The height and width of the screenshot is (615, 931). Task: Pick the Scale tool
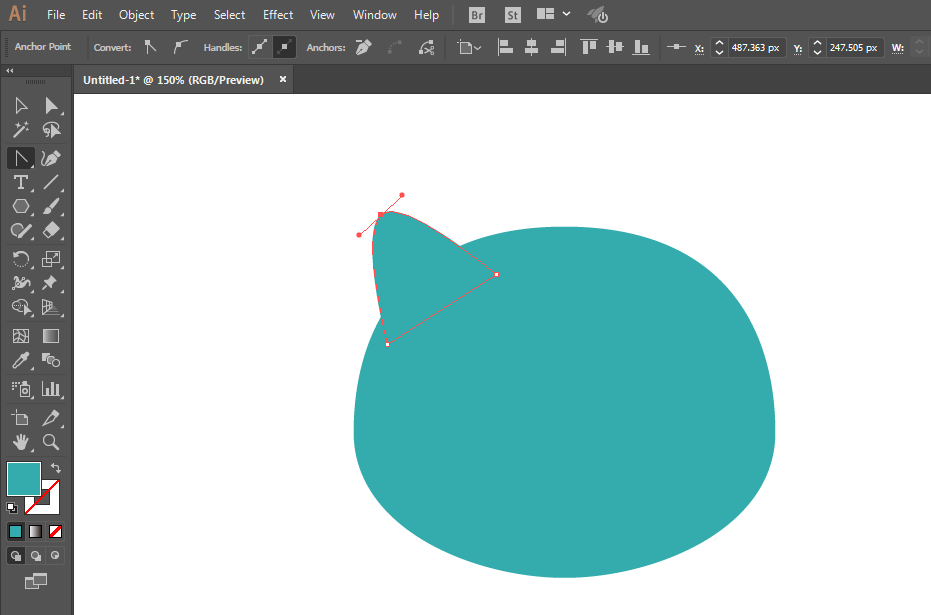pos(51,259)
